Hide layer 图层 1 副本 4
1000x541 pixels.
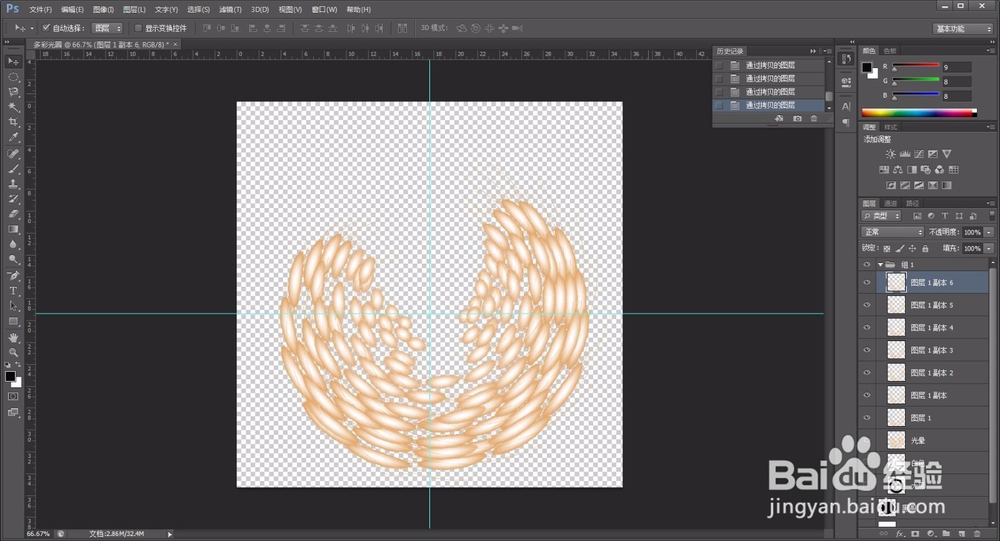tap(867, 327)
